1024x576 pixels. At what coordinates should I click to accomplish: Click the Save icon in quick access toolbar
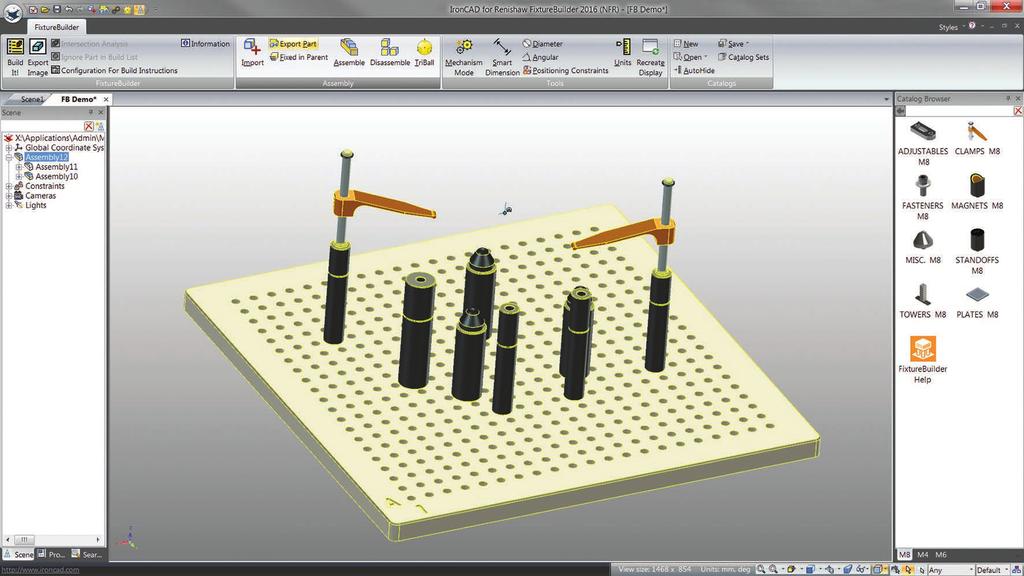point(57,10)
